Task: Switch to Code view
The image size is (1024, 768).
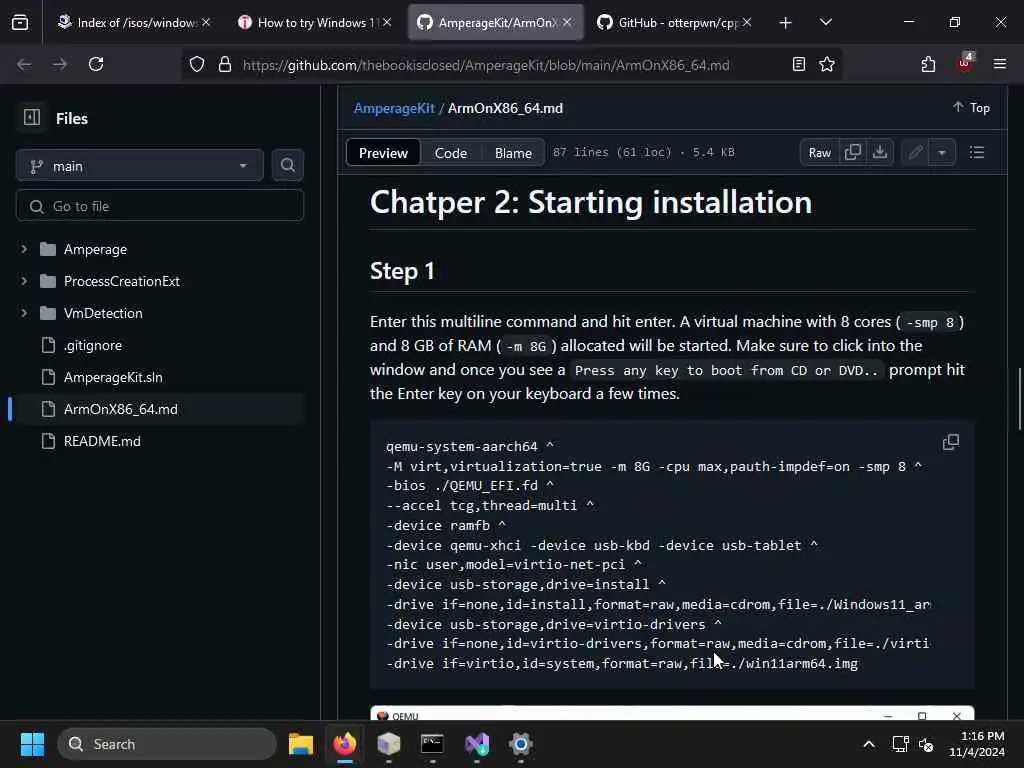Action: [x=451, y=153]
